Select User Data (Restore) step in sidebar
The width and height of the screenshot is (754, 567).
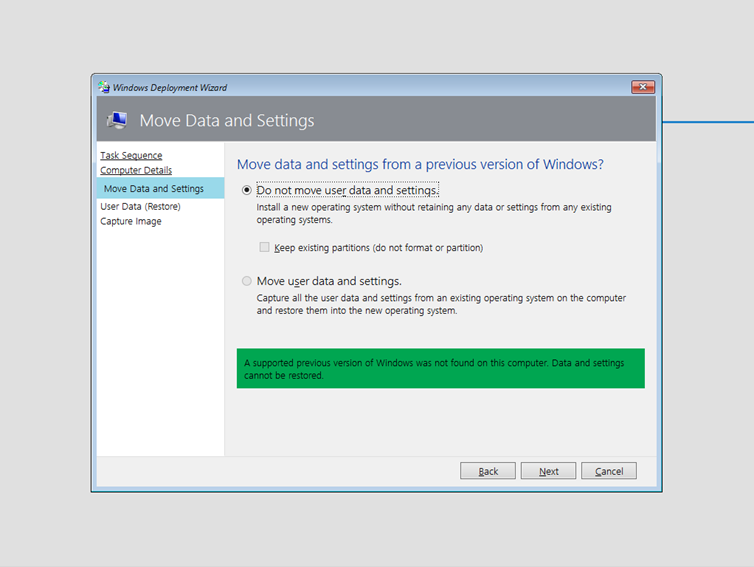pyautogui.click(x=140, y=206)
